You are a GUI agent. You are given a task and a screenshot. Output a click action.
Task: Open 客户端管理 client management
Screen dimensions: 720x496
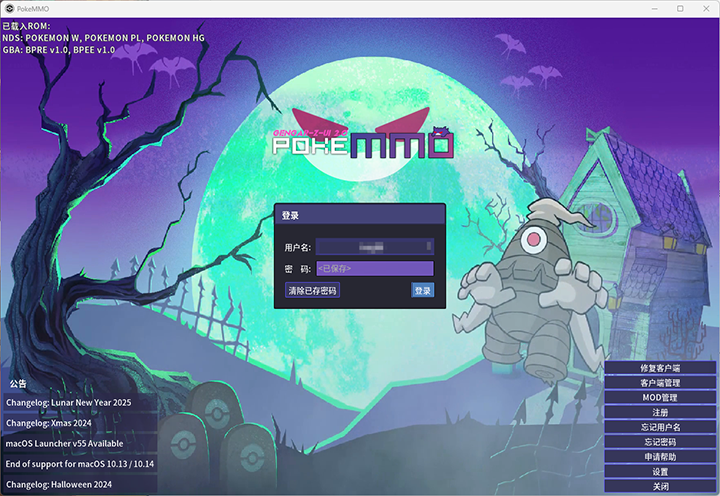pos(660,383)
